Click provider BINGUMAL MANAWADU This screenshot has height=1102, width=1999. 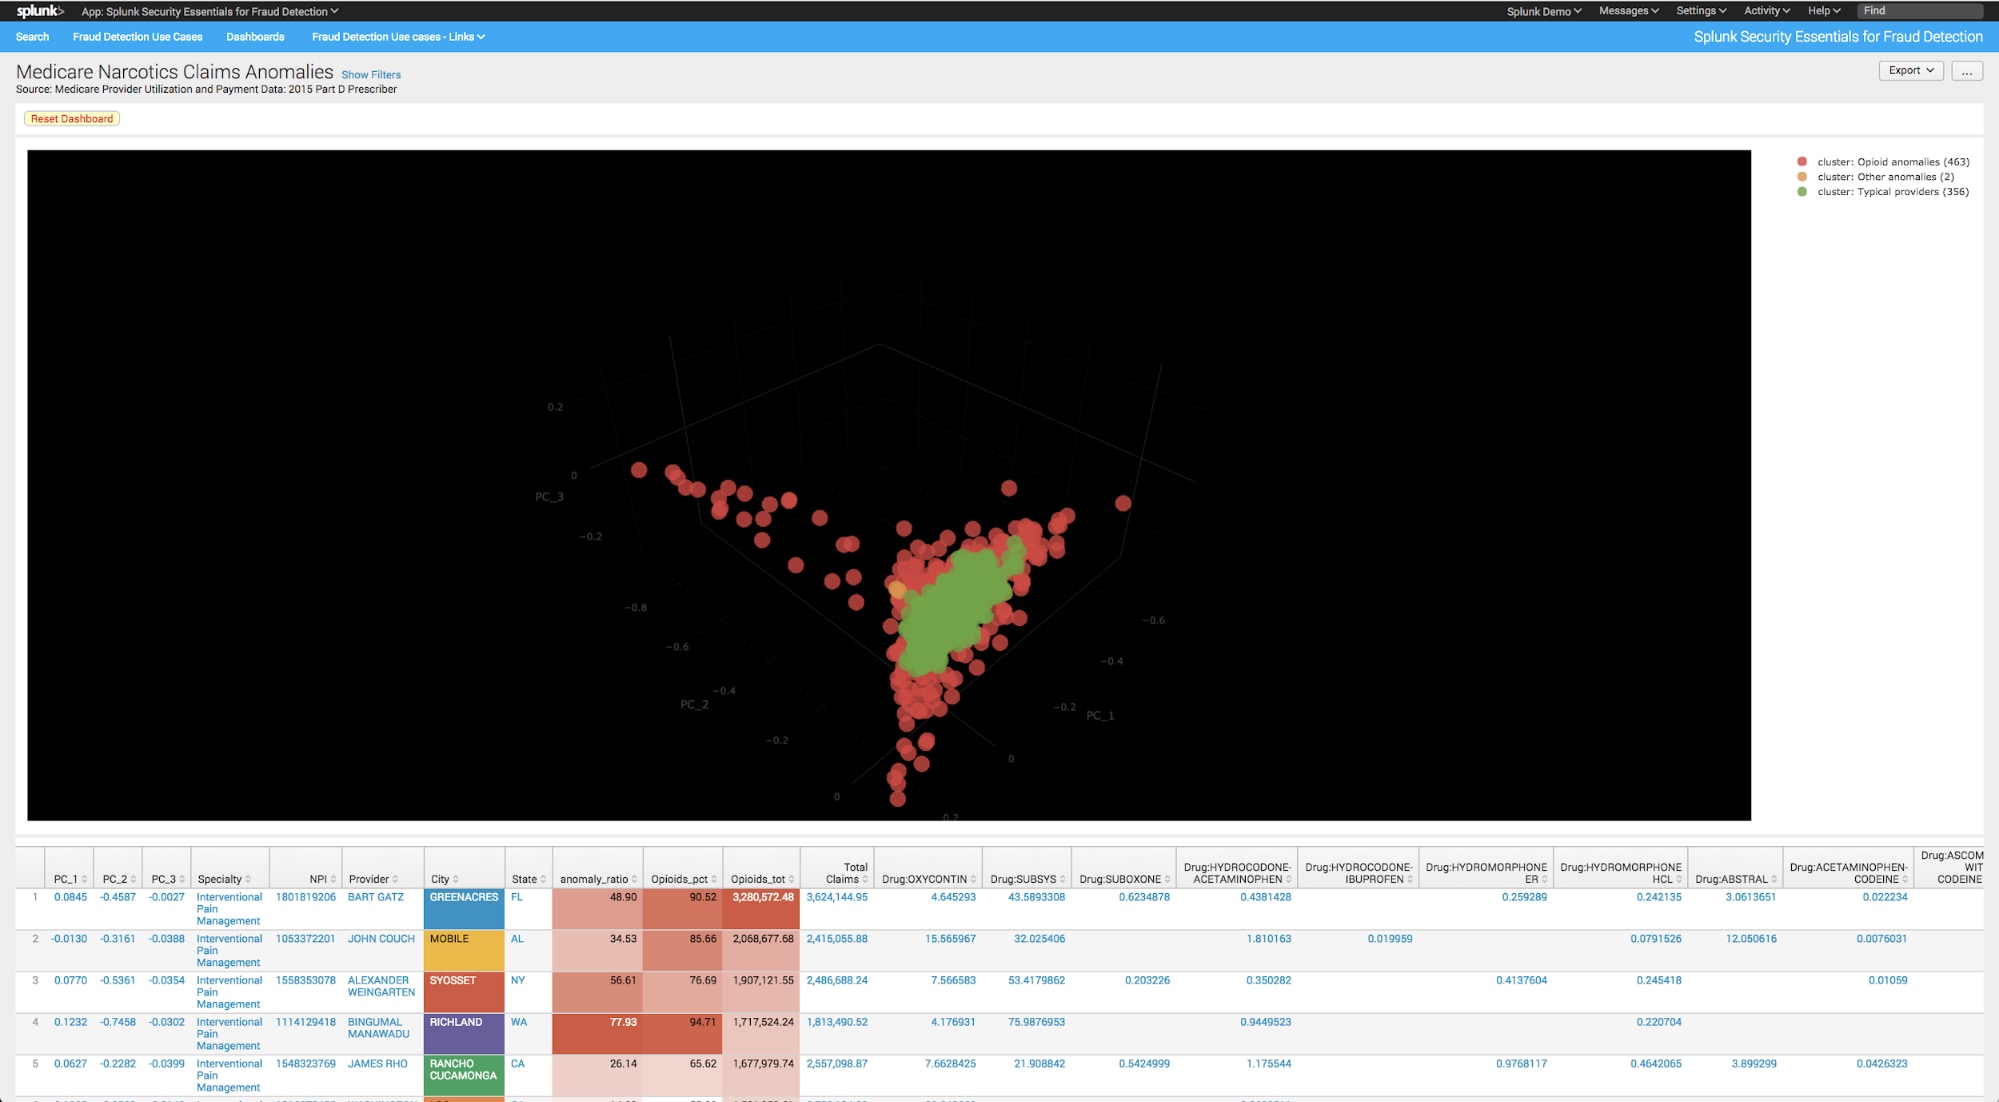click(379, 1028)
